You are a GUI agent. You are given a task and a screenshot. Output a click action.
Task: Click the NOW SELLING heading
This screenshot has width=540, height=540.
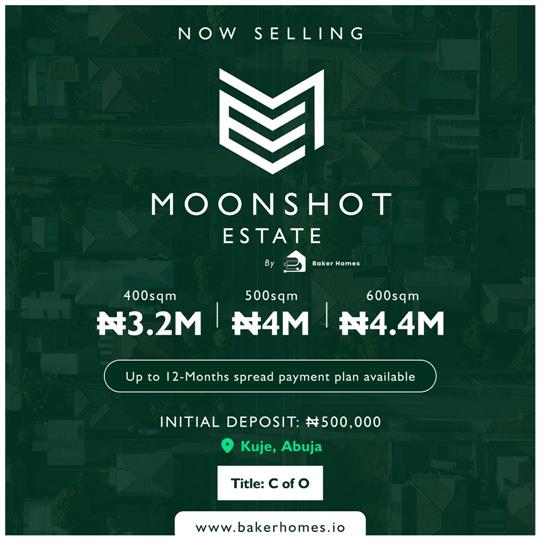pos(271,33)
